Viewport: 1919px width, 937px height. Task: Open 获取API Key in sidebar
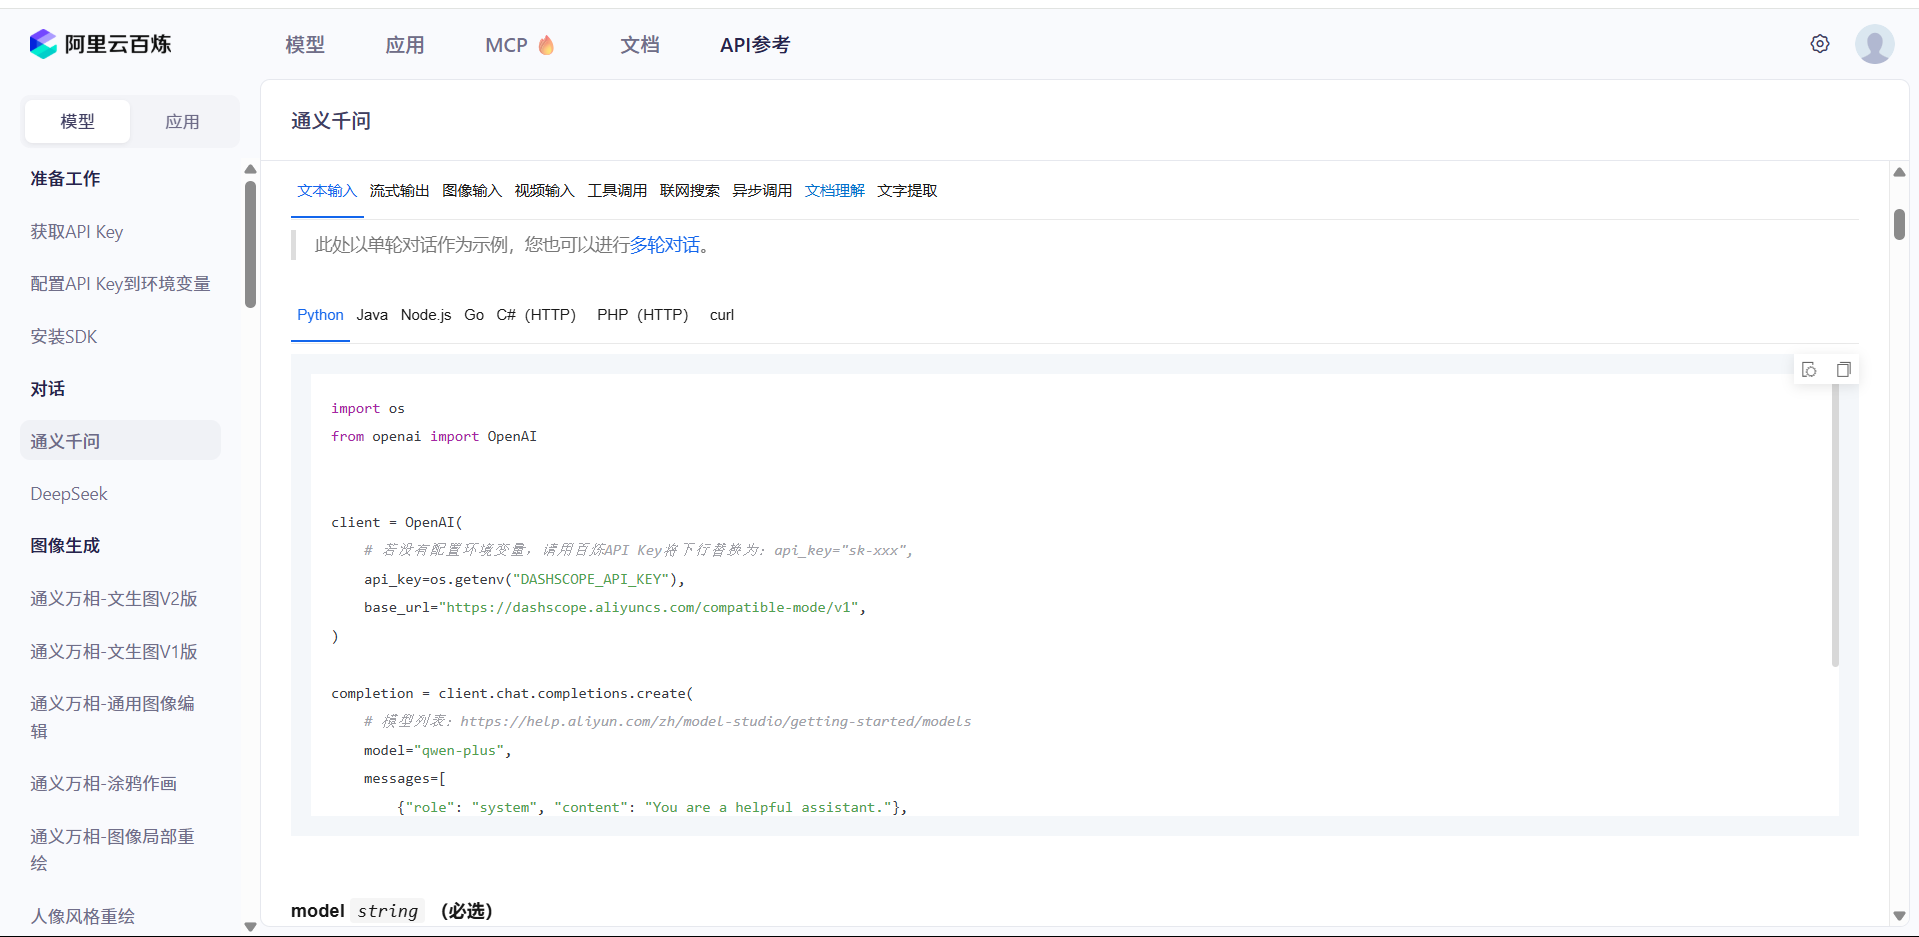point(77,232)
